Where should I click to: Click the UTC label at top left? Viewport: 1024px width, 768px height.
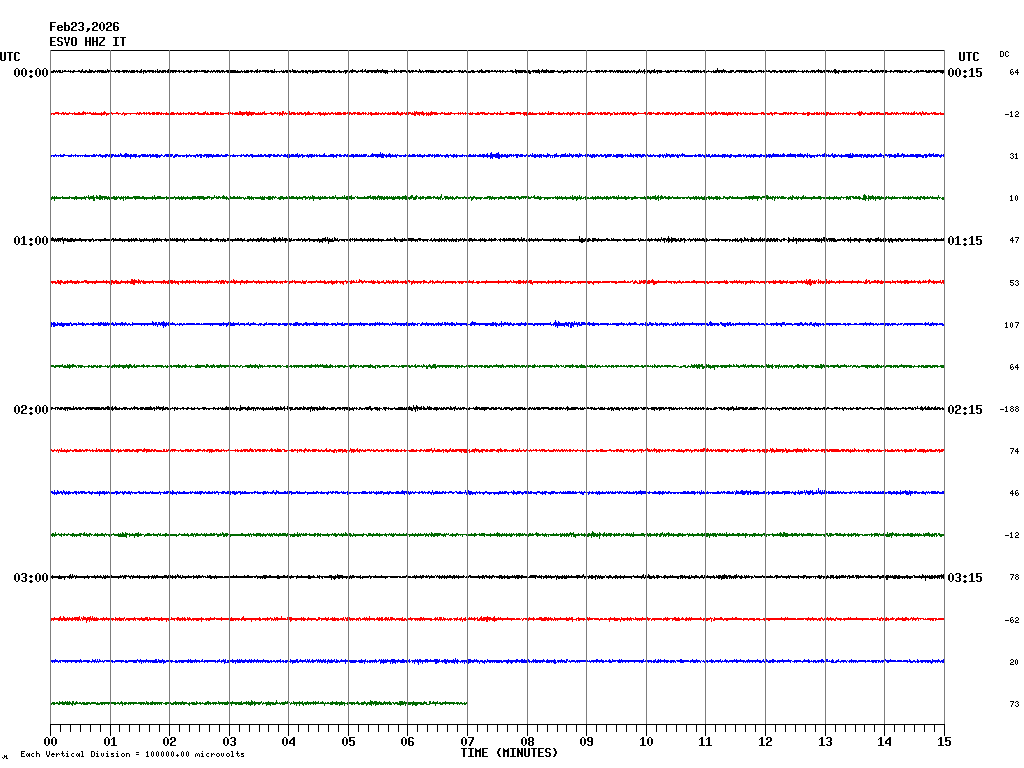[10, 57]
